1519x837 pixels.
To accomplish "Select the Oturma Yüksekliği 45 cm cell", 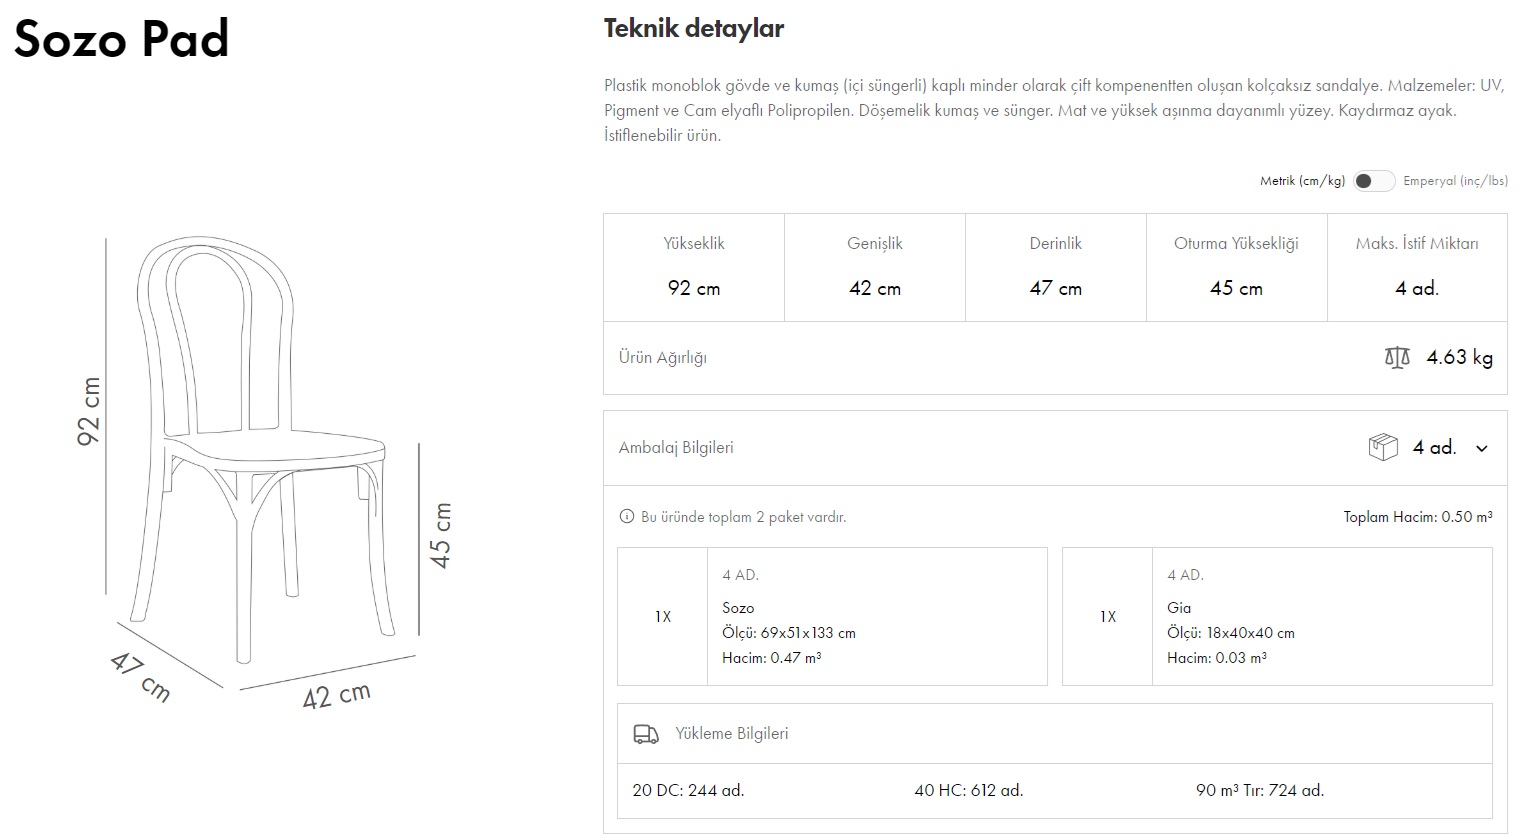I will point(1236,267).
